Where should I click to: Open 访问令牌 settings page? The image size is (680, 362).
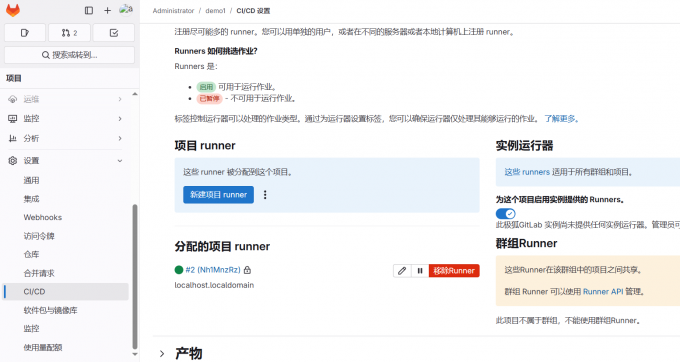click(x=39, y=236)
